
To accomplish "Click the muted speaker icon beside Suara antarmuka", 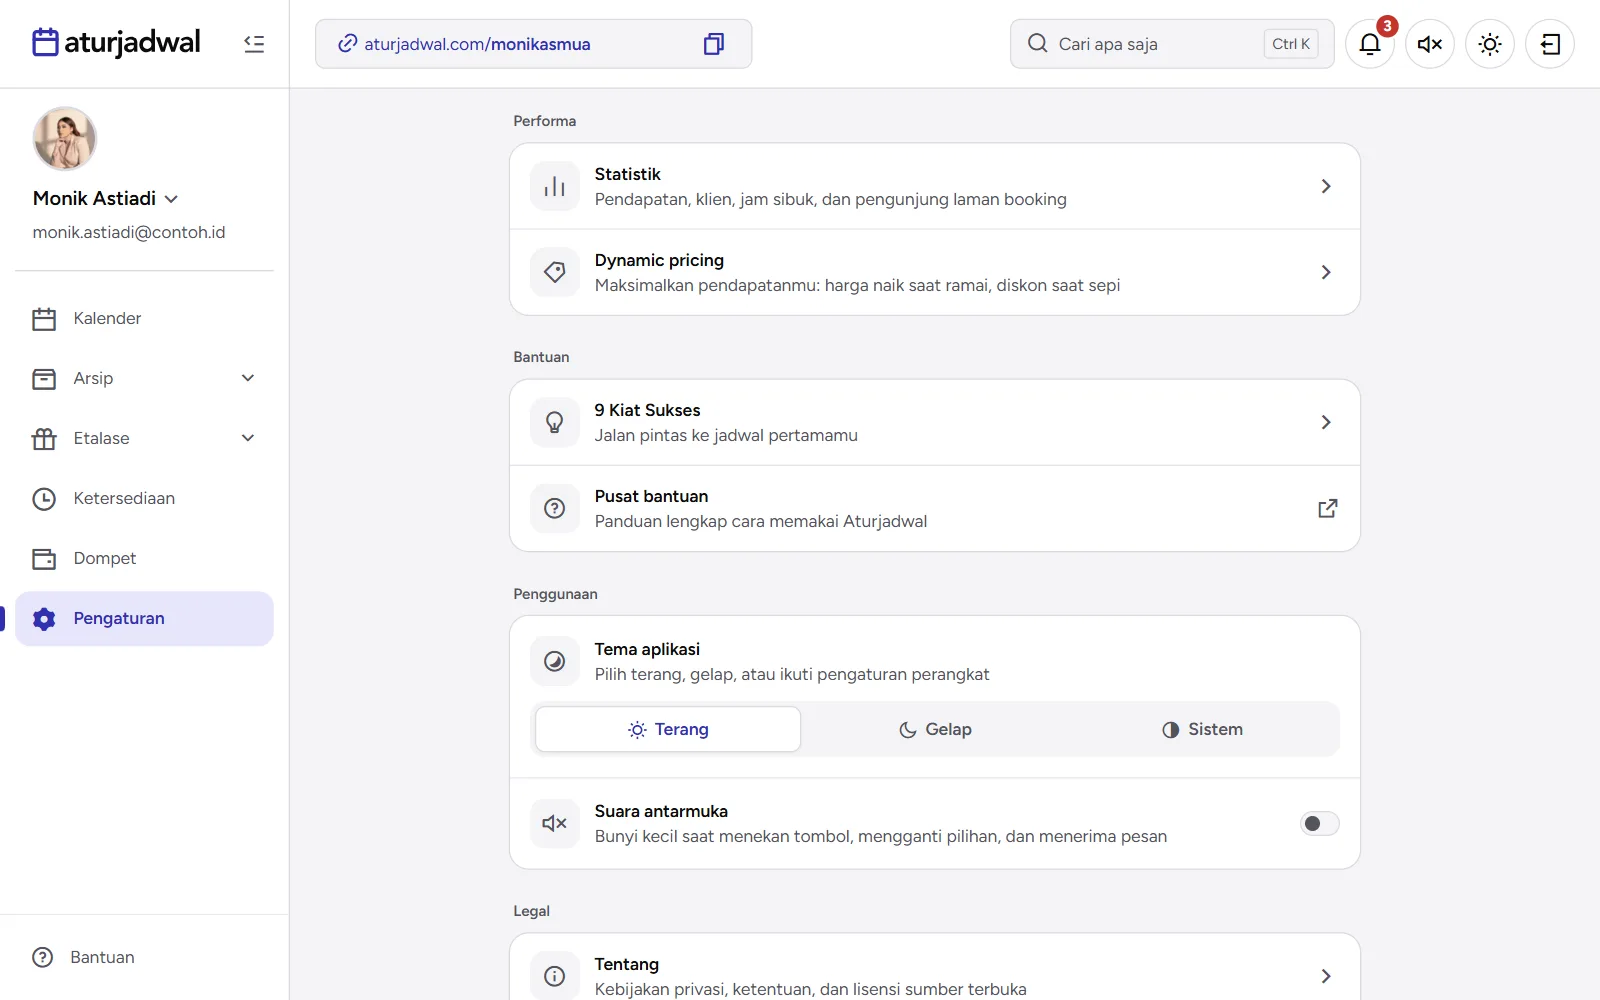I will 555,823.
